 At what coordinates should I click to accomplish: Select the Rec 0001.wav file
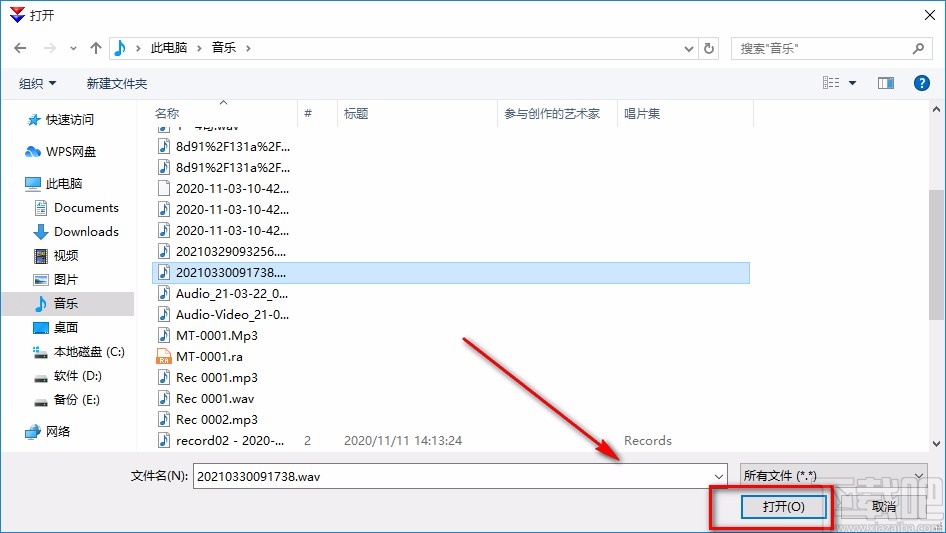(215, 399)
